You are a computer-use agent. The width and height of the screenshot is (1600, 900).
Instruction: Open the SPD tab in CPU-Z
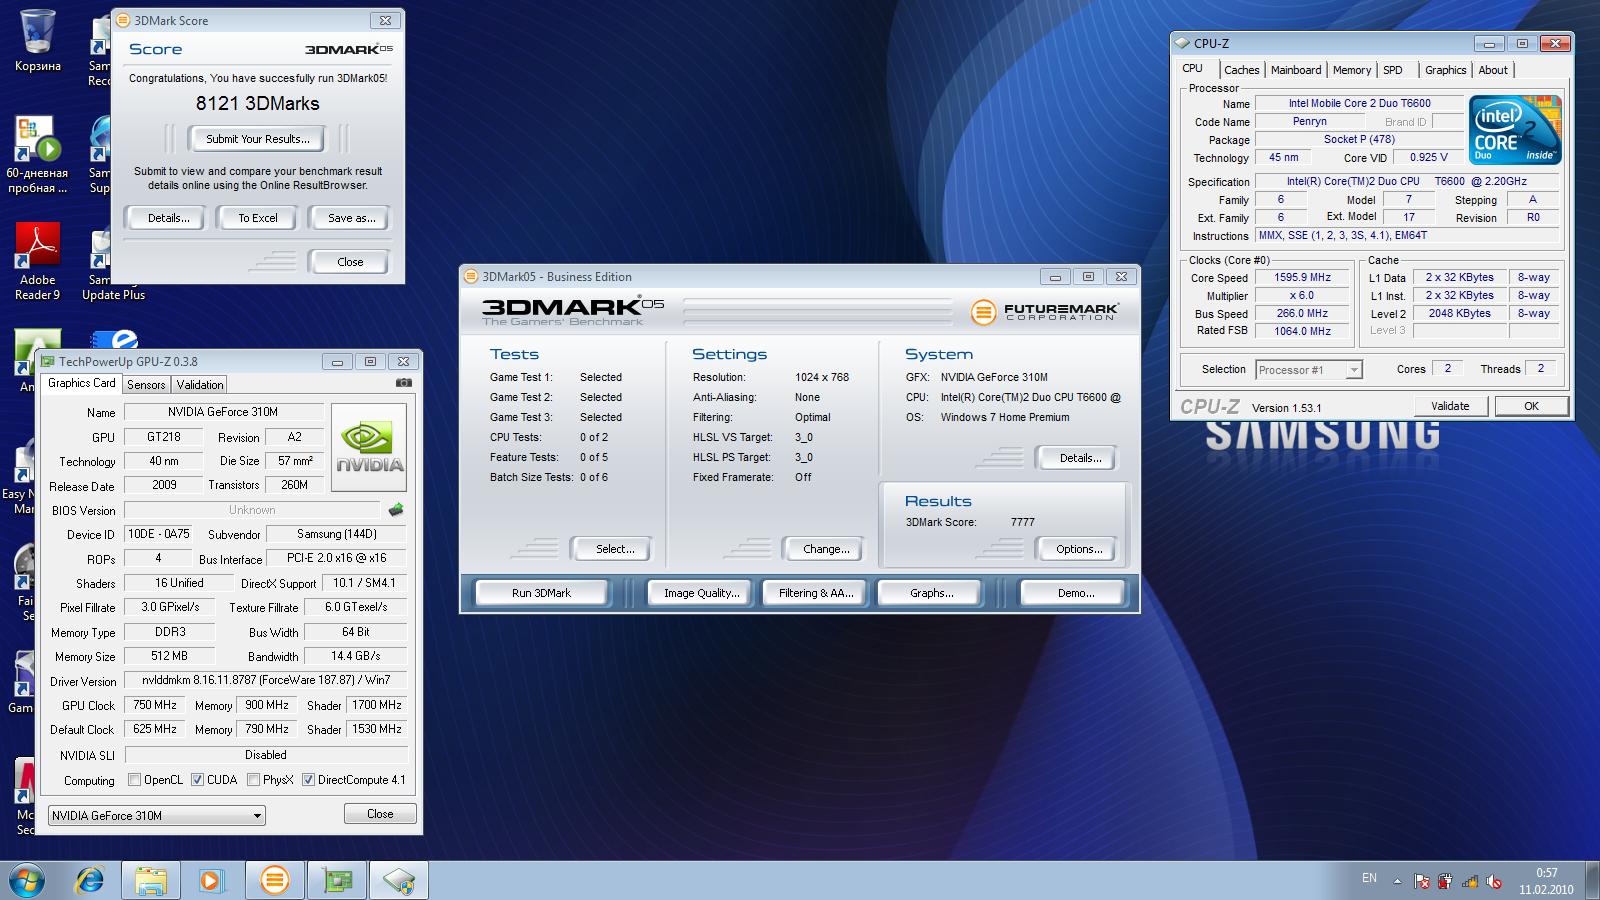click(x=1393, y=70)
